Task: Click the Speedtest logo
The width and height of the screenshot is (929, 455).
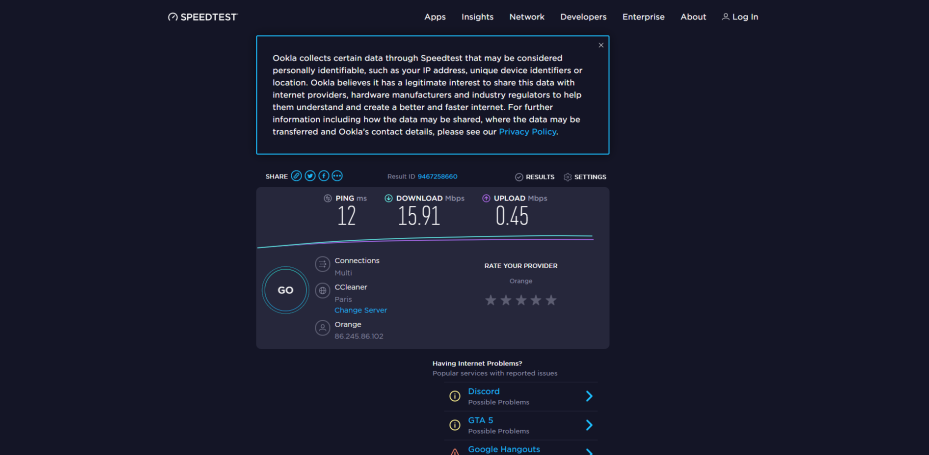Action: pos(203,17)
